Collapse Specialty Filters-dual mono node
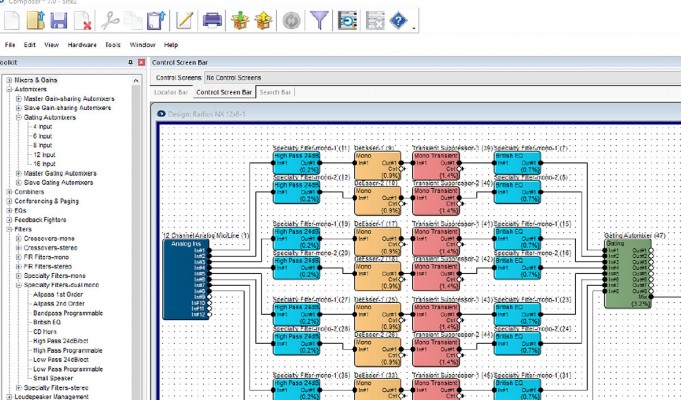The width and height of the screenshot is (681, 400). click(x=19, y=285)
